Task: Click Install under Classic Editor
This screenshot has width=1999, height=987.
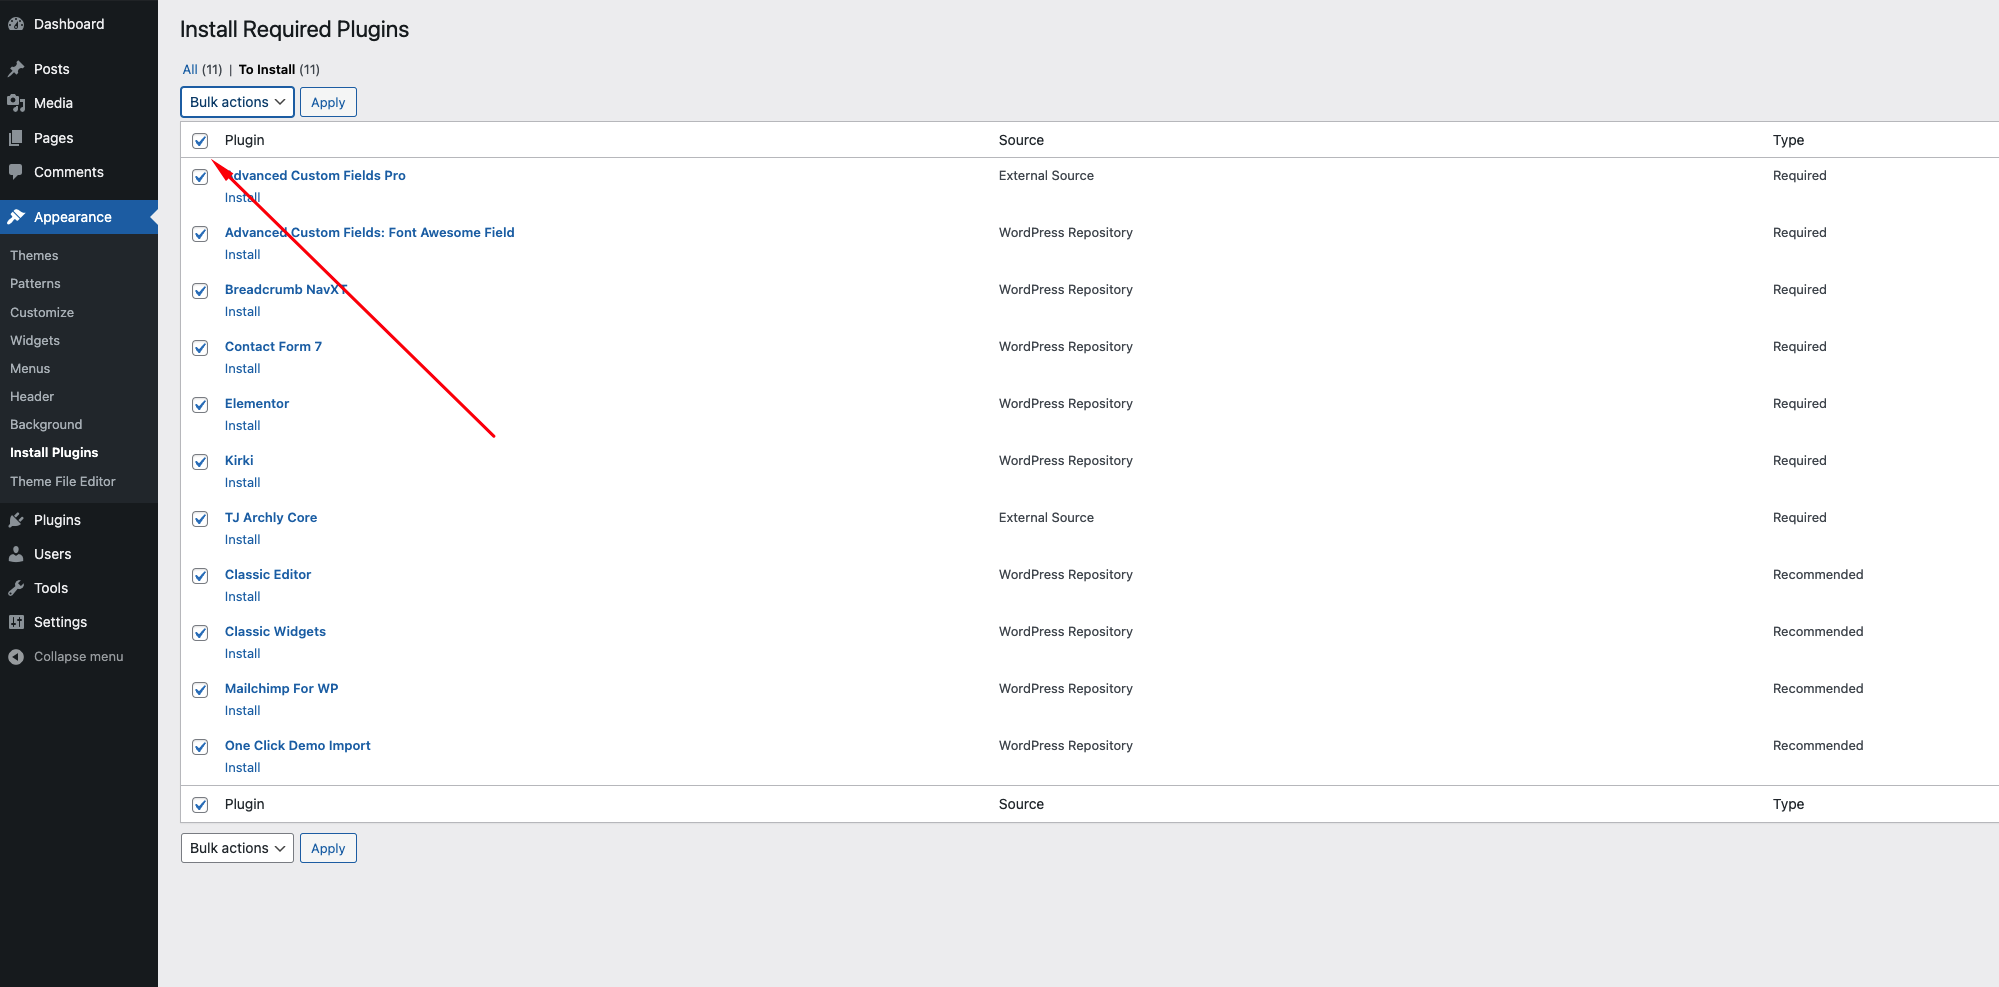Action: tap(242, 597)
